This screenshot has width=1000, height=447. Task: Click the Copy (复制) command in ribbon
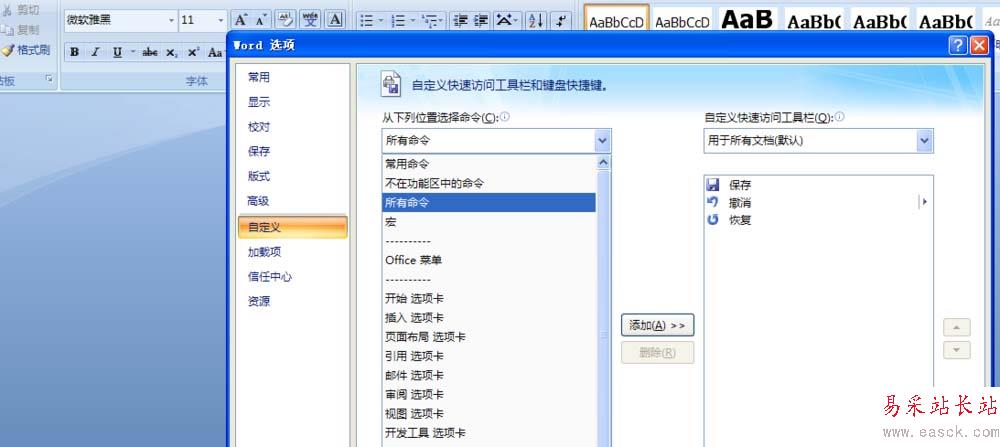pyautogui.click(x=20, y=30)
